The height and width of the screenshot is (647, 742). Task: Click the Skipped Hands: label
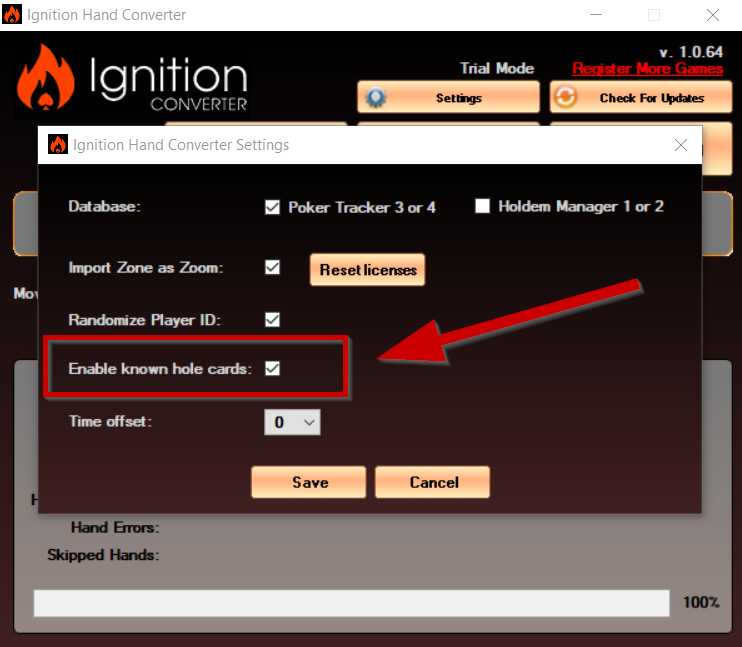coord(103,555)
